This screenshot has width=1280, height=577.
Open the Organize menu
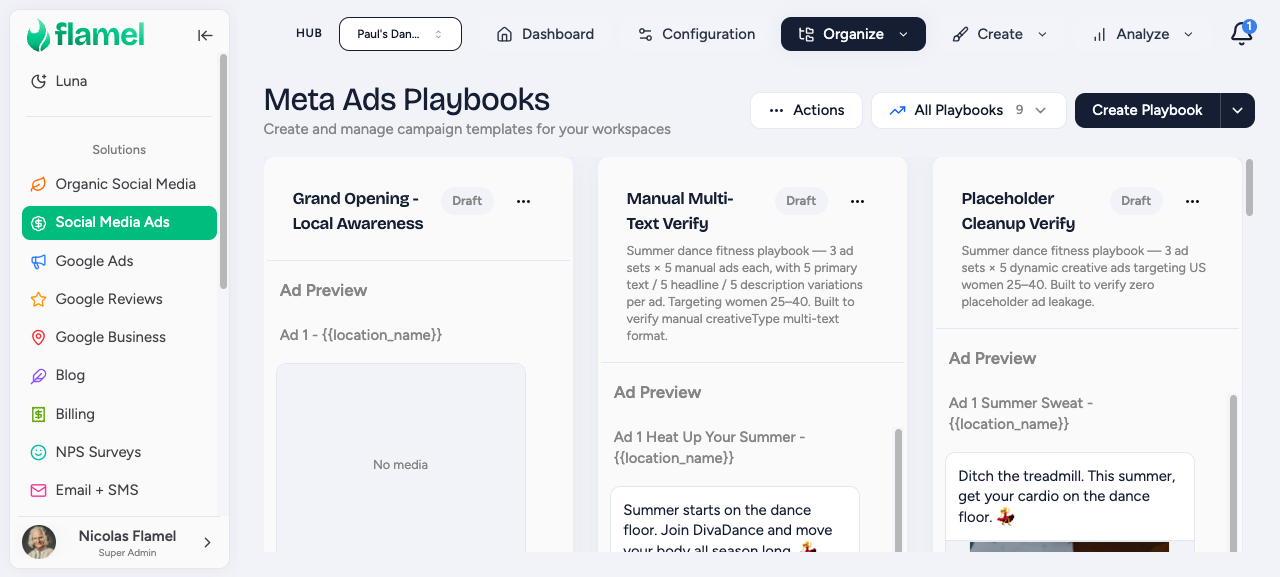coord(853,34)
